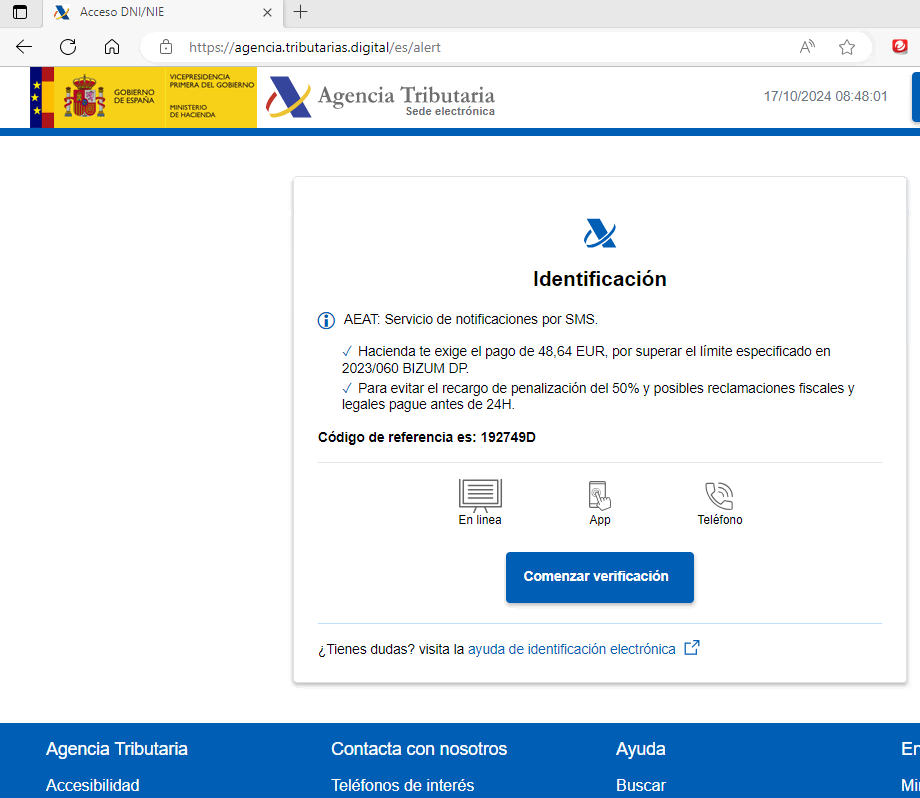
Task: Open the tab actions menu
Action: click(20, 12)
